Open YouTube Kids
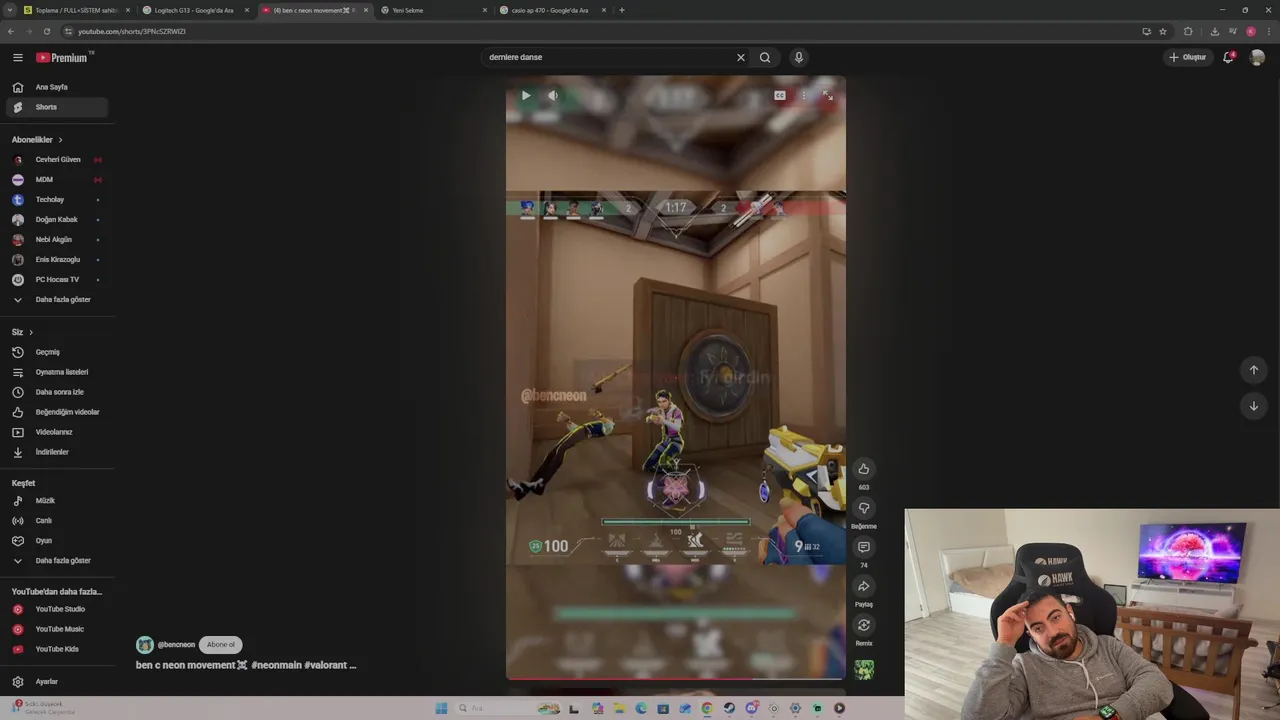Viewport: 1280px width, 720px height. point(58,649)
